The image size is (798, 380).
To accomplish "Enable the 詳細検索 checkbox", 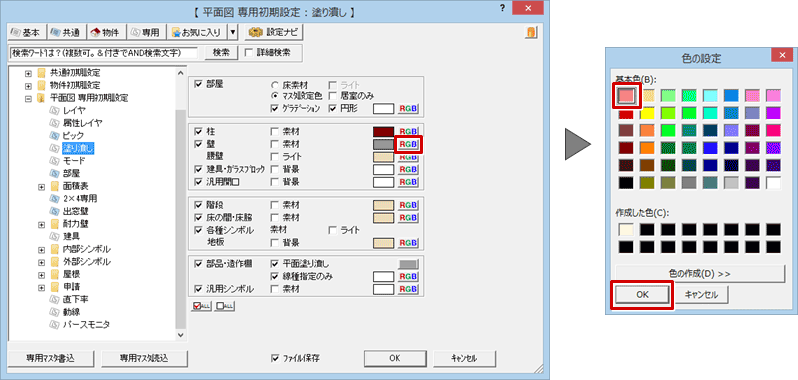I will pos(248,52).
